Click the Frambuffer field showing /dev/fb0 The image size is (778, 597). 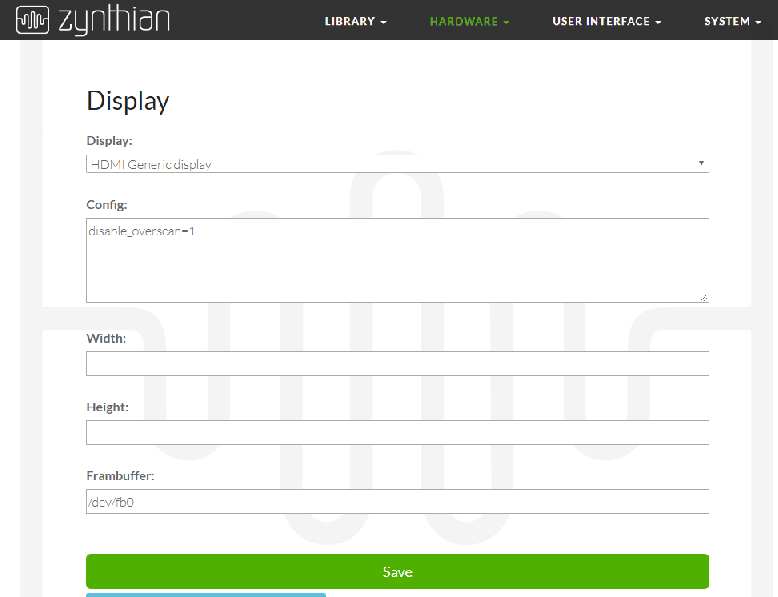coord(397,501)
